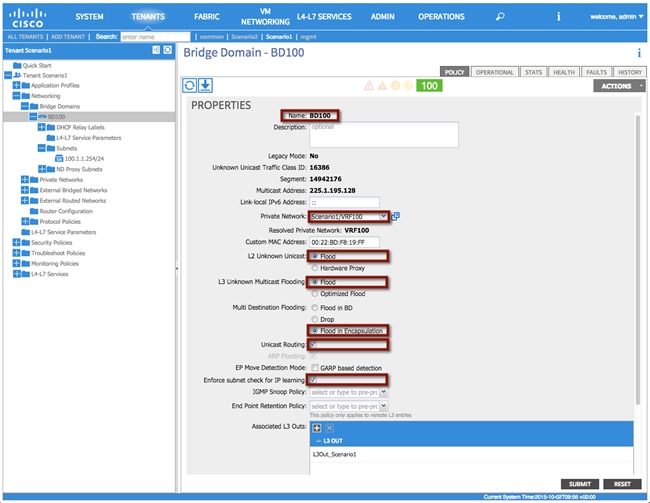This screenshot has width=650, height=503.
Task: Download the bridge domain object
Action: (205, 85)
